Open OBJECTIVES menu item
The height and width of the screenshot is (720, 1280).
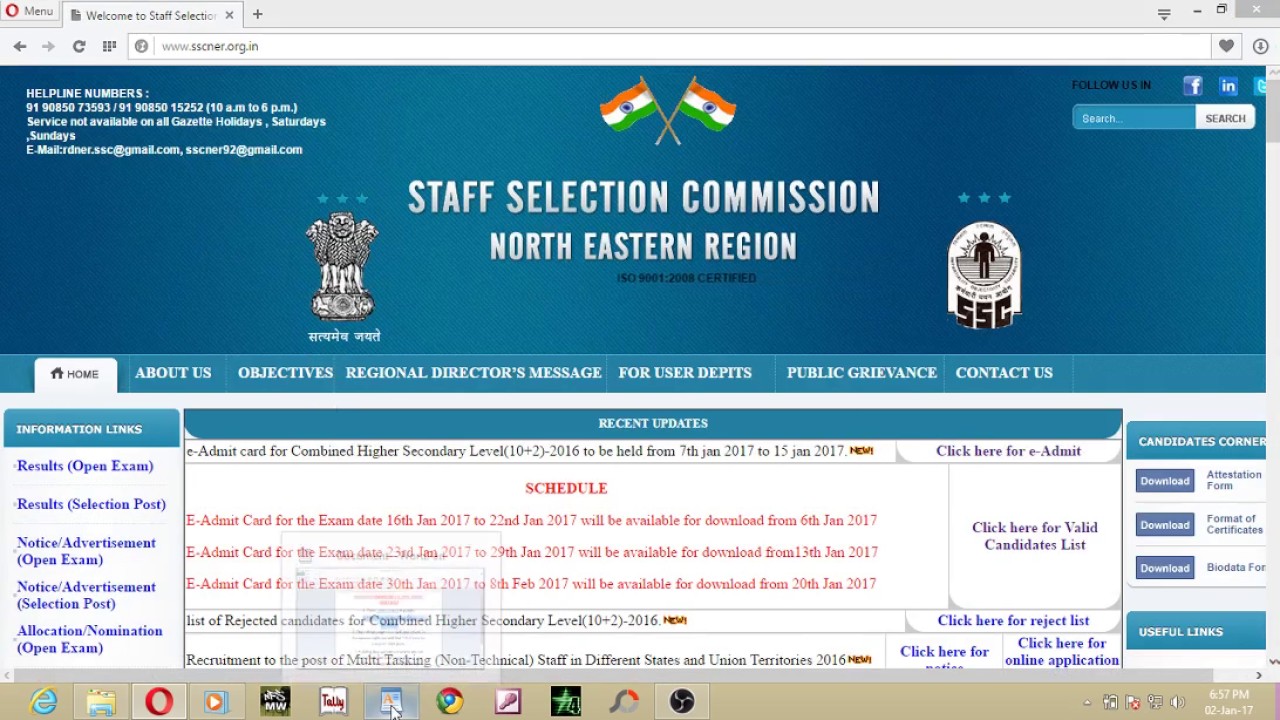click(285, 373)
